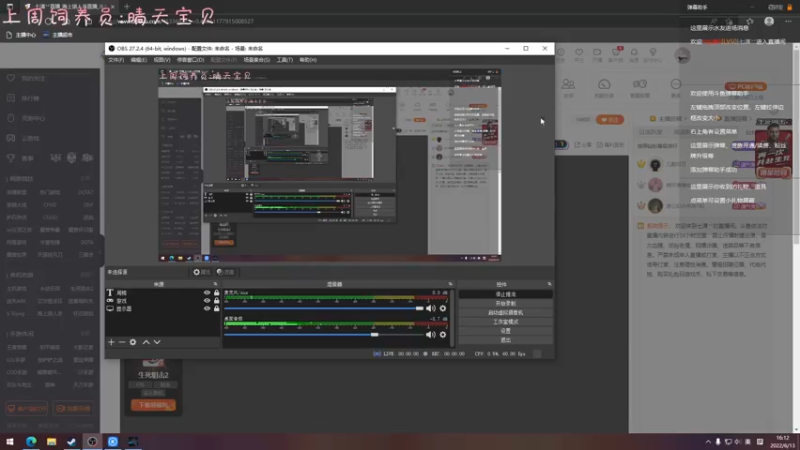Click 停止推流 Stop Streaming button
The width and height of the screenshot is (800, 450).
[506, 294]
